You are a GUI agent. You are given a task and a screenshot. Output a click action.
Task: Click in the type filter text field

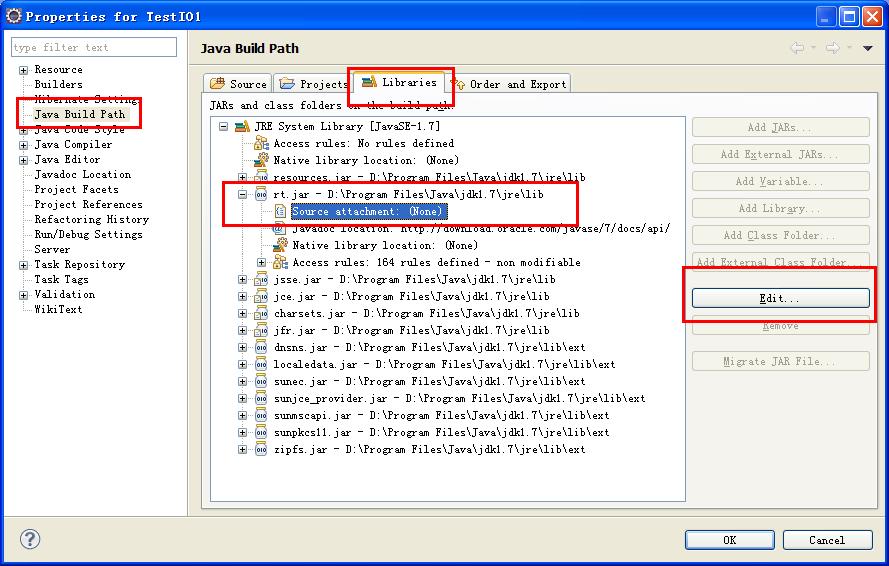click(x=94, y=47)
